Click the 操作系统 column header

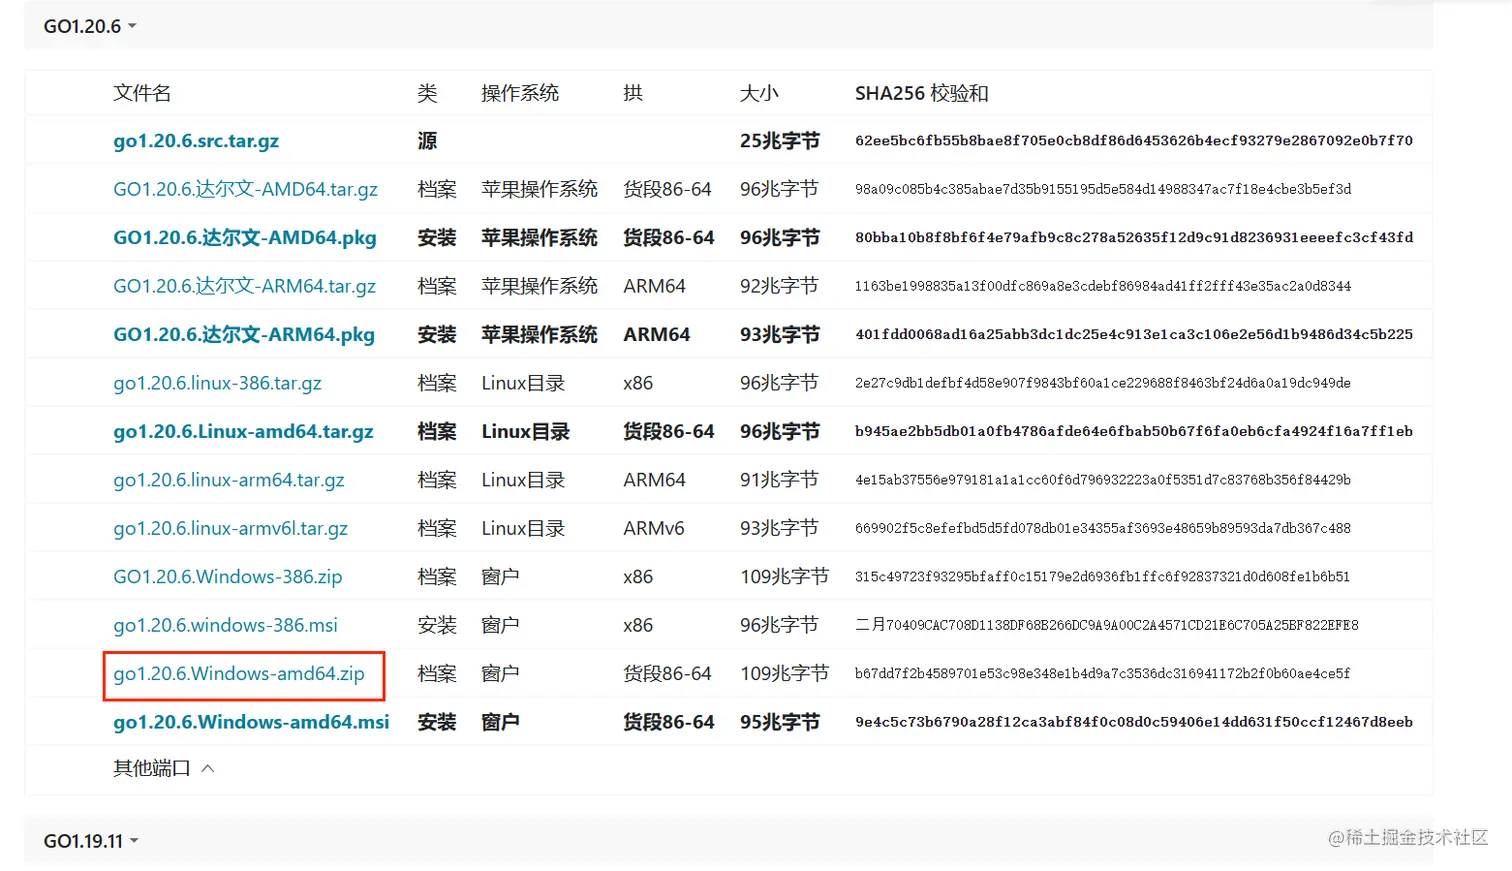pyautogui.click(x=520, y=93)
